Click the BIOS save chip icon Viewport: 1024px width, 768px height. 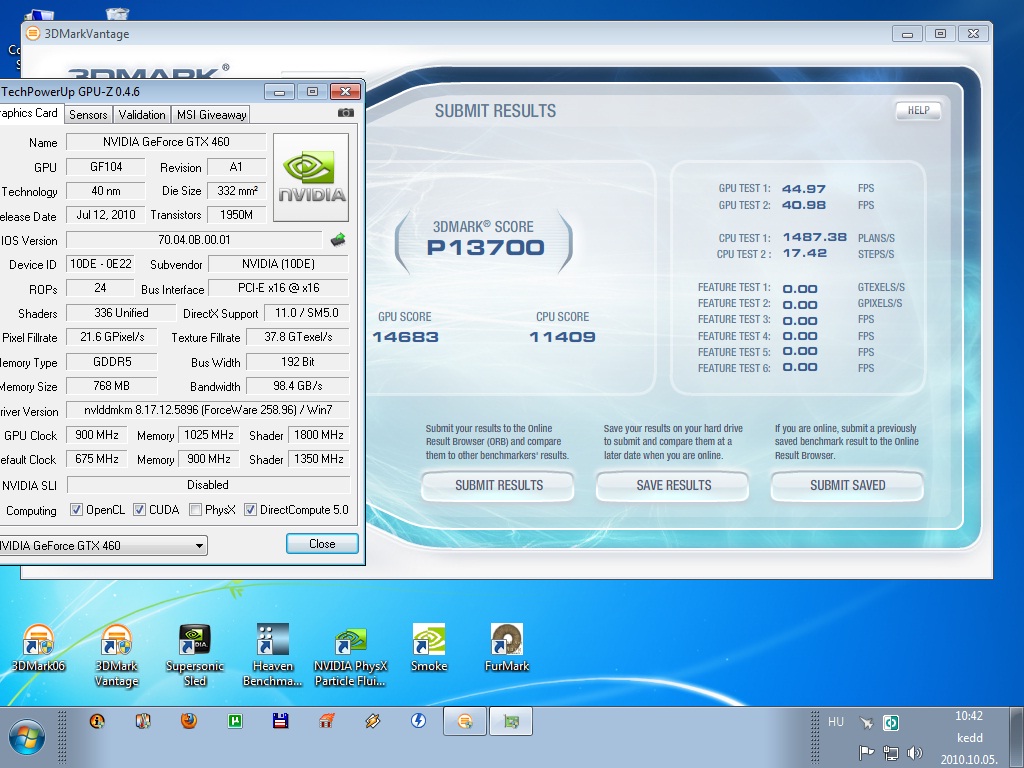pos(338,240)
